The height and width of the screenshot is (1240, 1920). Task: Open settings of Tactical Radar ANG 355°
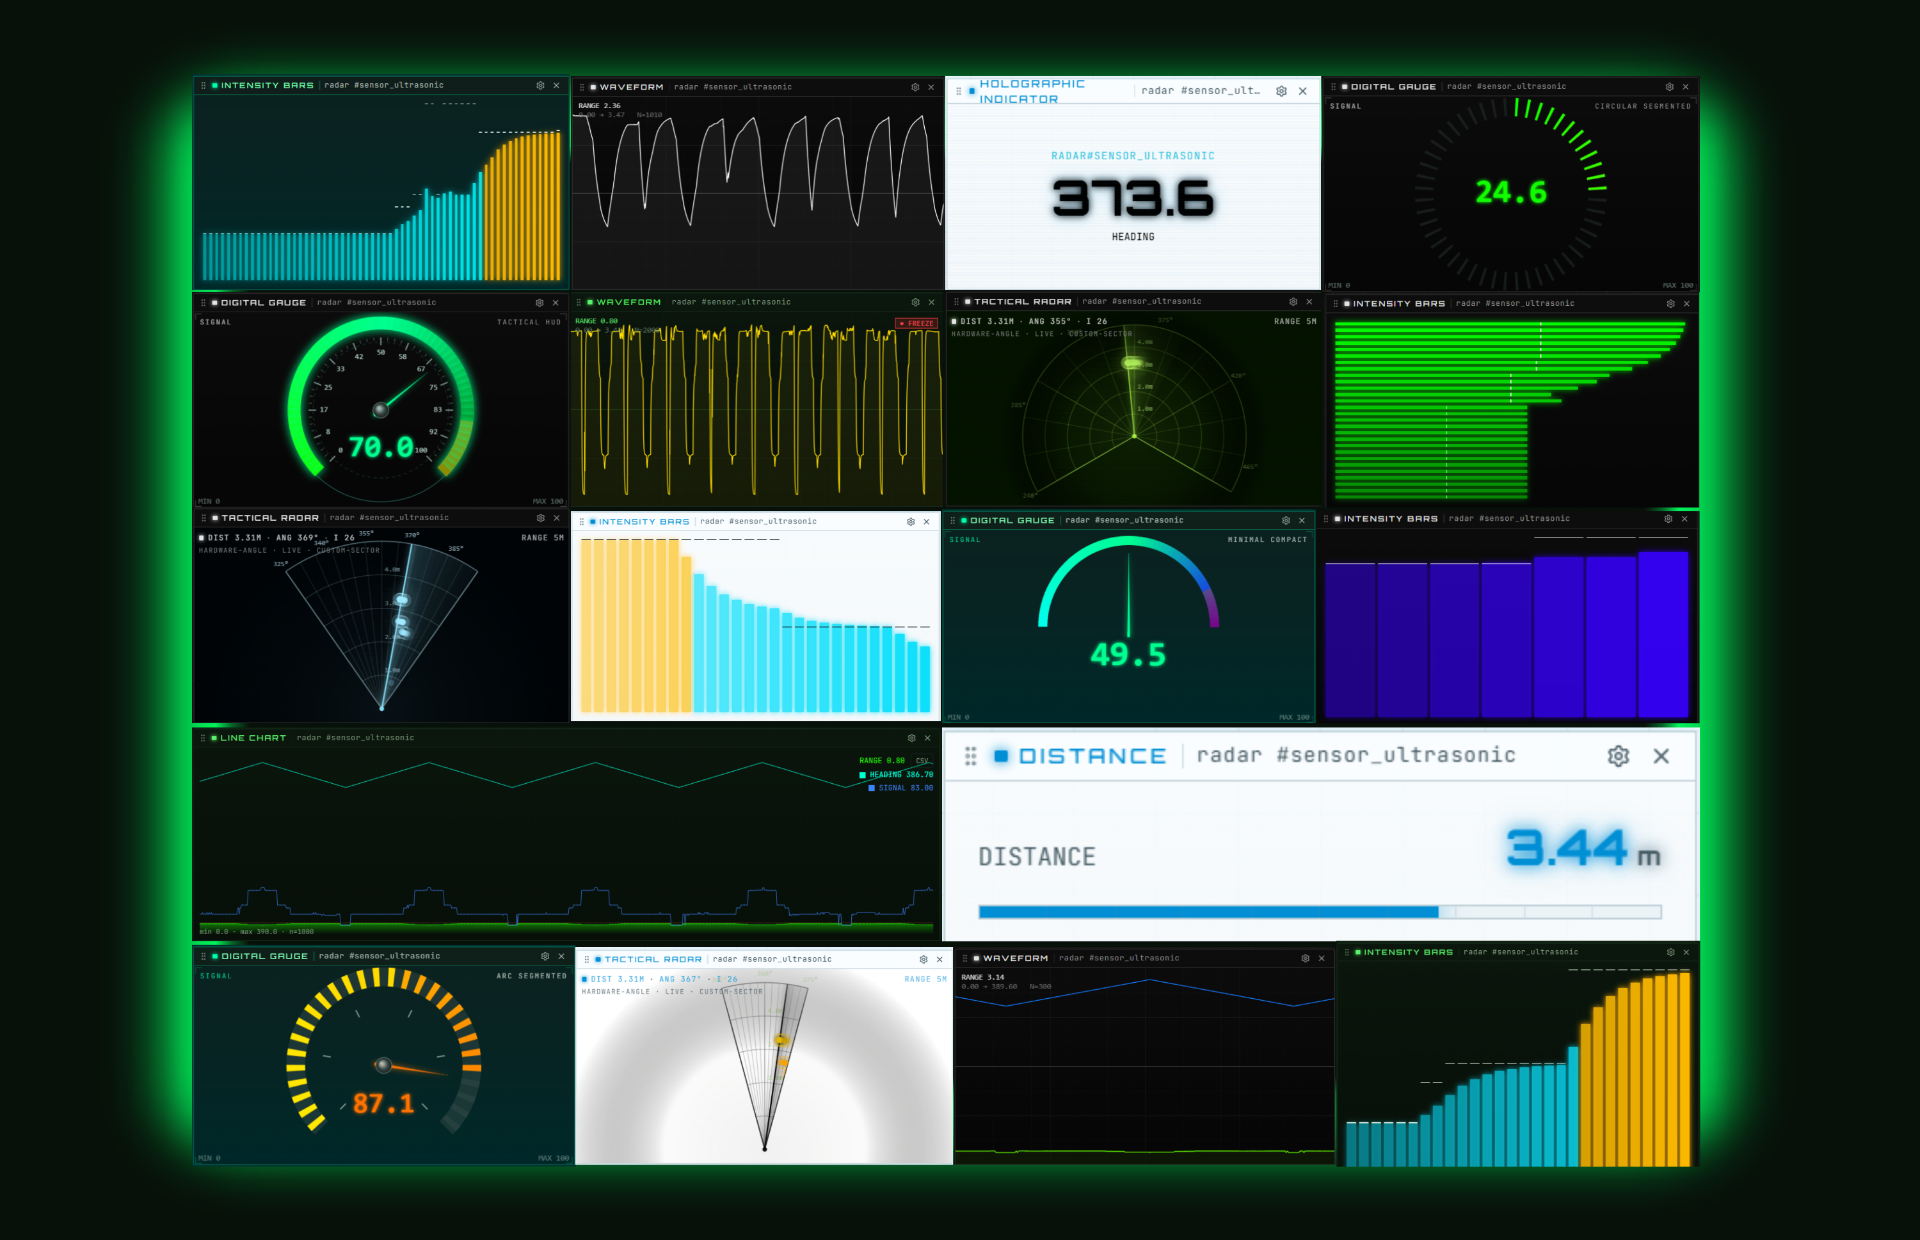[1293, 301]
